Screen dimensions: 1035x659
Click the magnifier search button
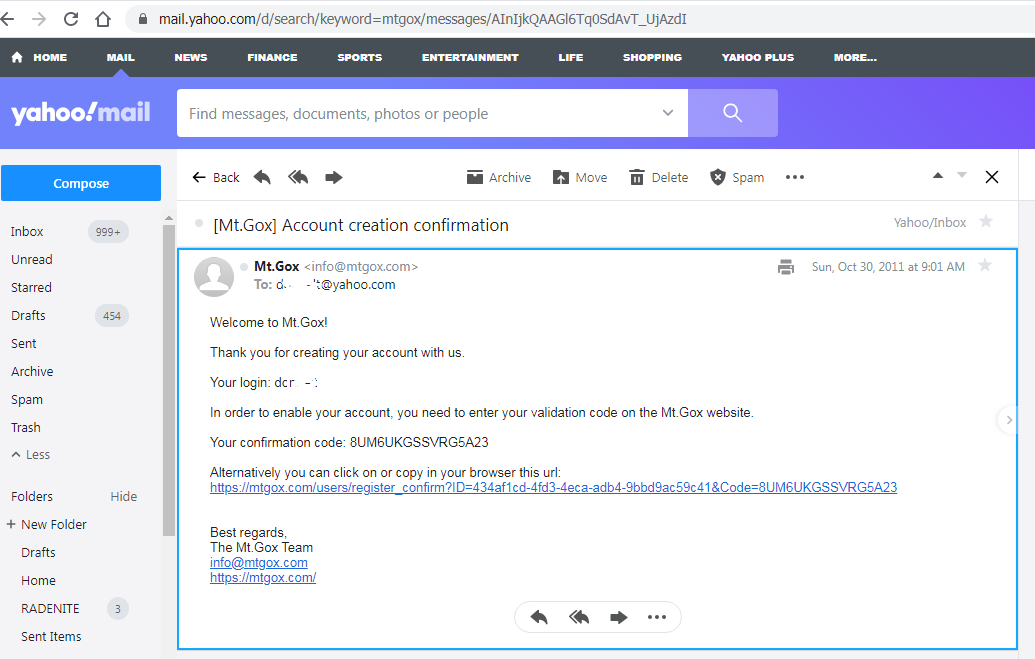tap(733, 113)
